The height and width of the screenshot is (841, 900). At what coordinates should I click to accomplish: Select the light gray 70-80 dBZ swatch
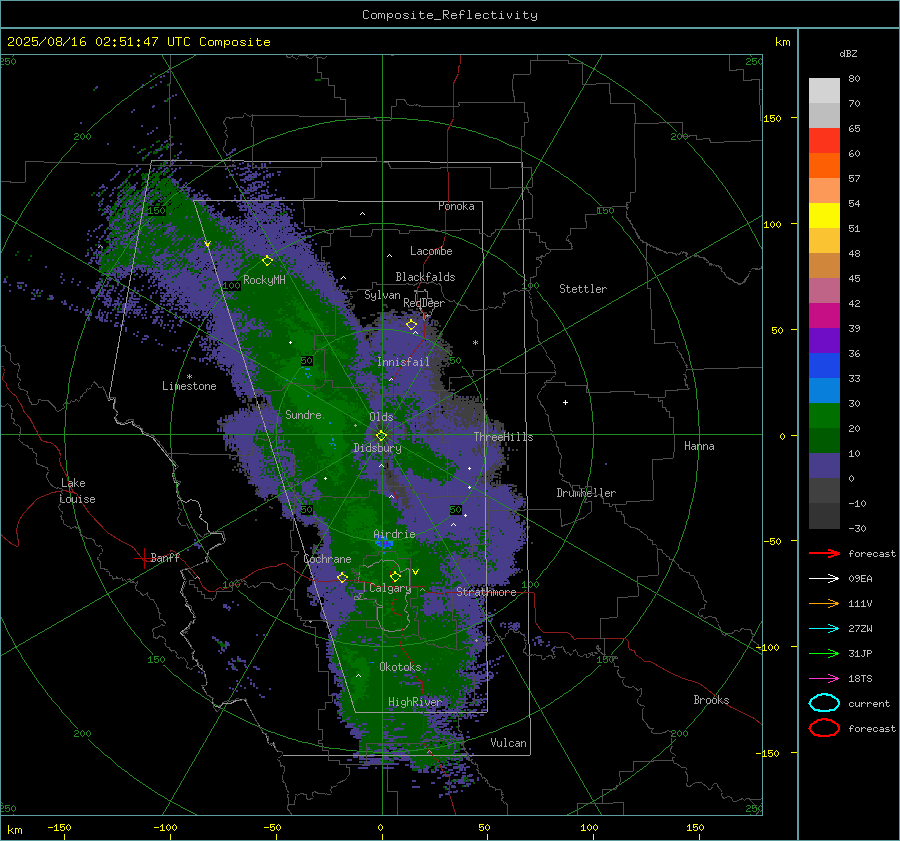click(824, 91)
